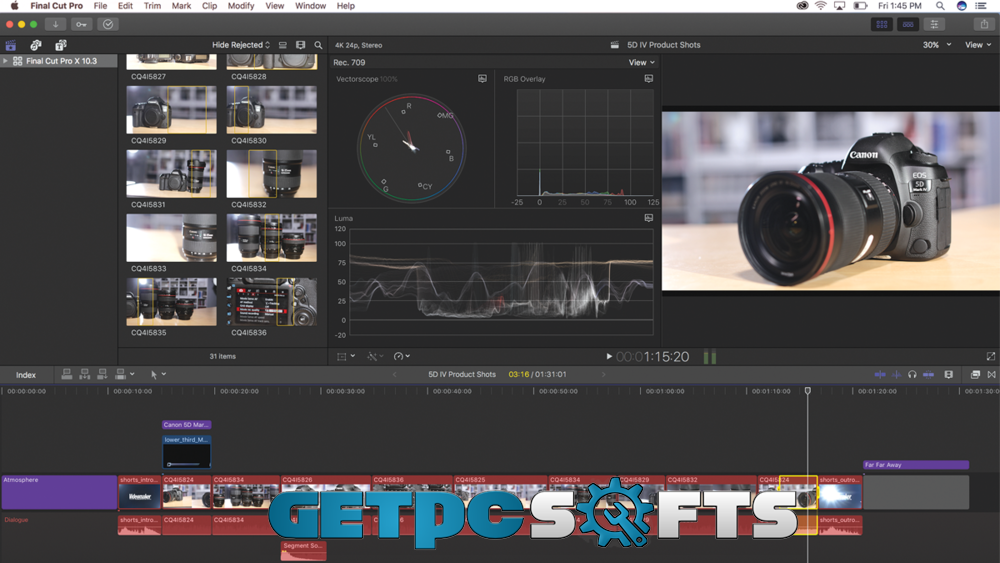Open timeline clip appearance options
The height and width of the screenshot is (563, 1000).
coord(949,374)
